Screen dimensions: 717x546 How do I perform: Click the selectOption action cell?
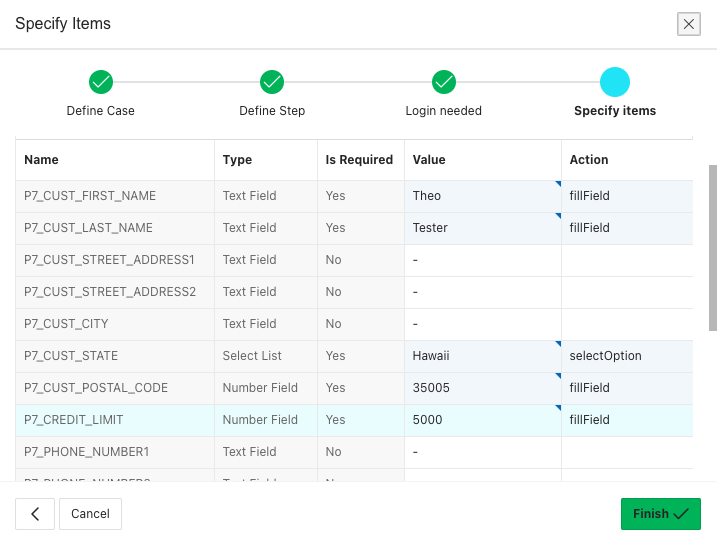tap(627, 356)
